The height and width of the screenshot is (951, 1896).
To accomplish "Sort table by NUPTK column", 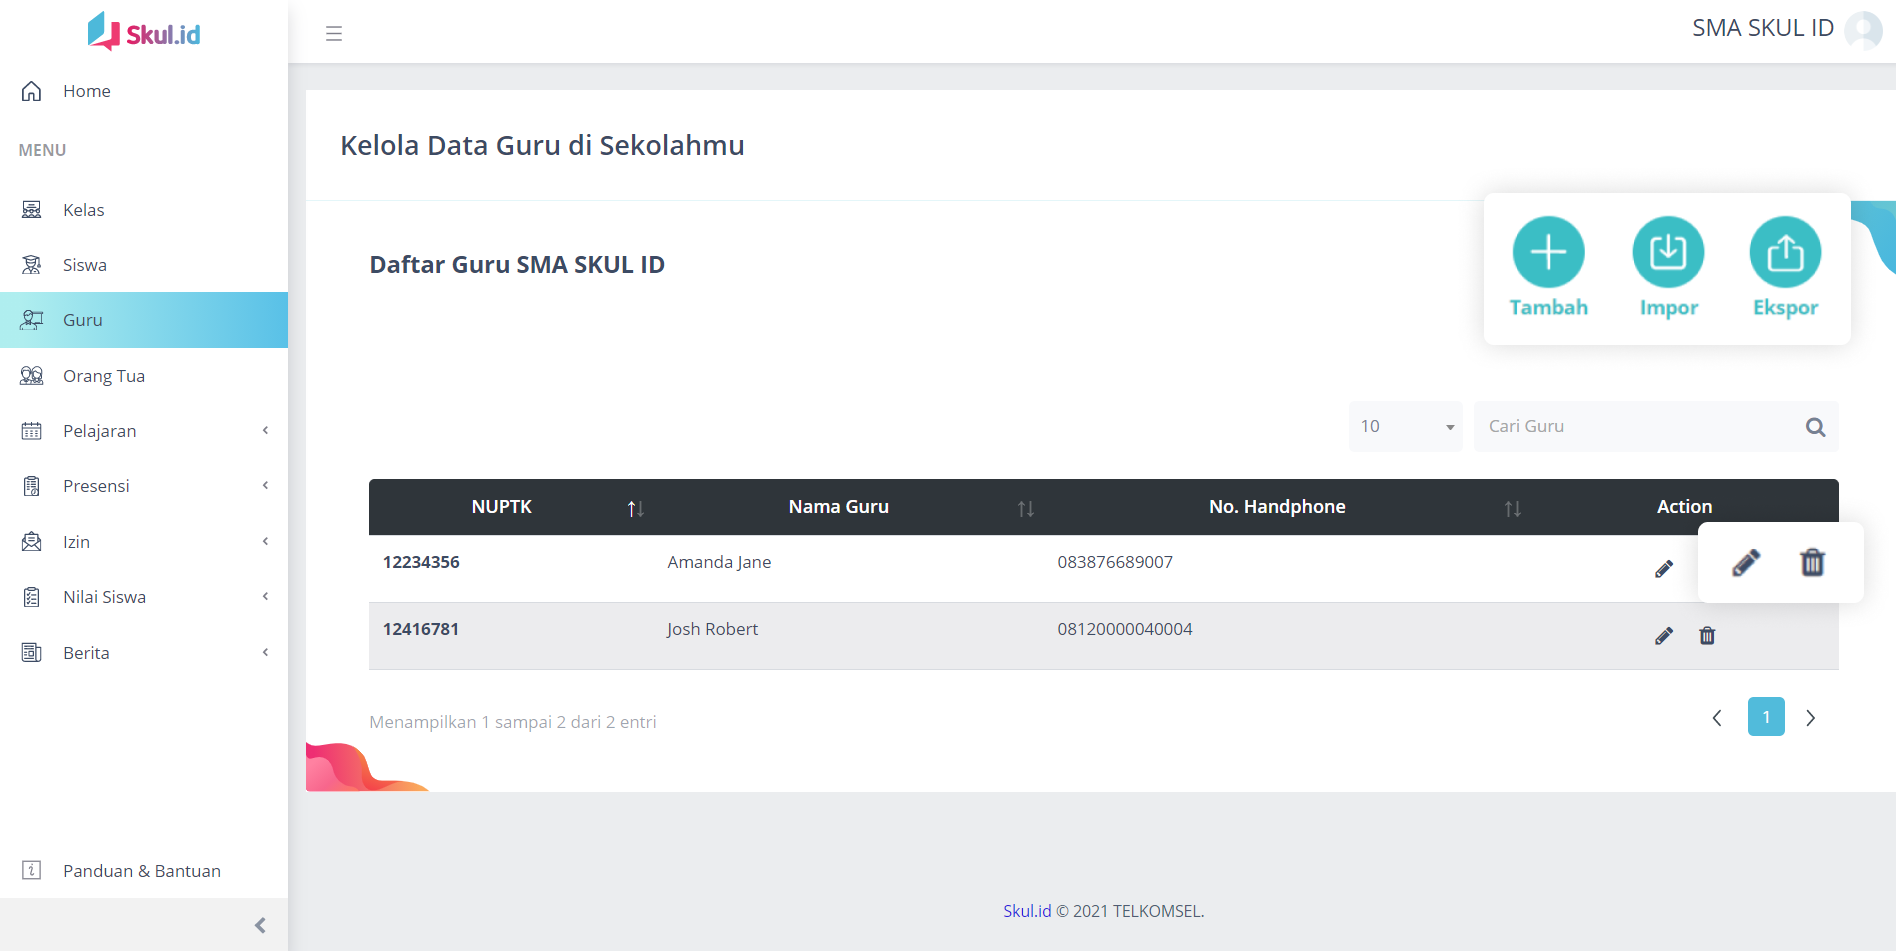I will (x=635, y=508).
